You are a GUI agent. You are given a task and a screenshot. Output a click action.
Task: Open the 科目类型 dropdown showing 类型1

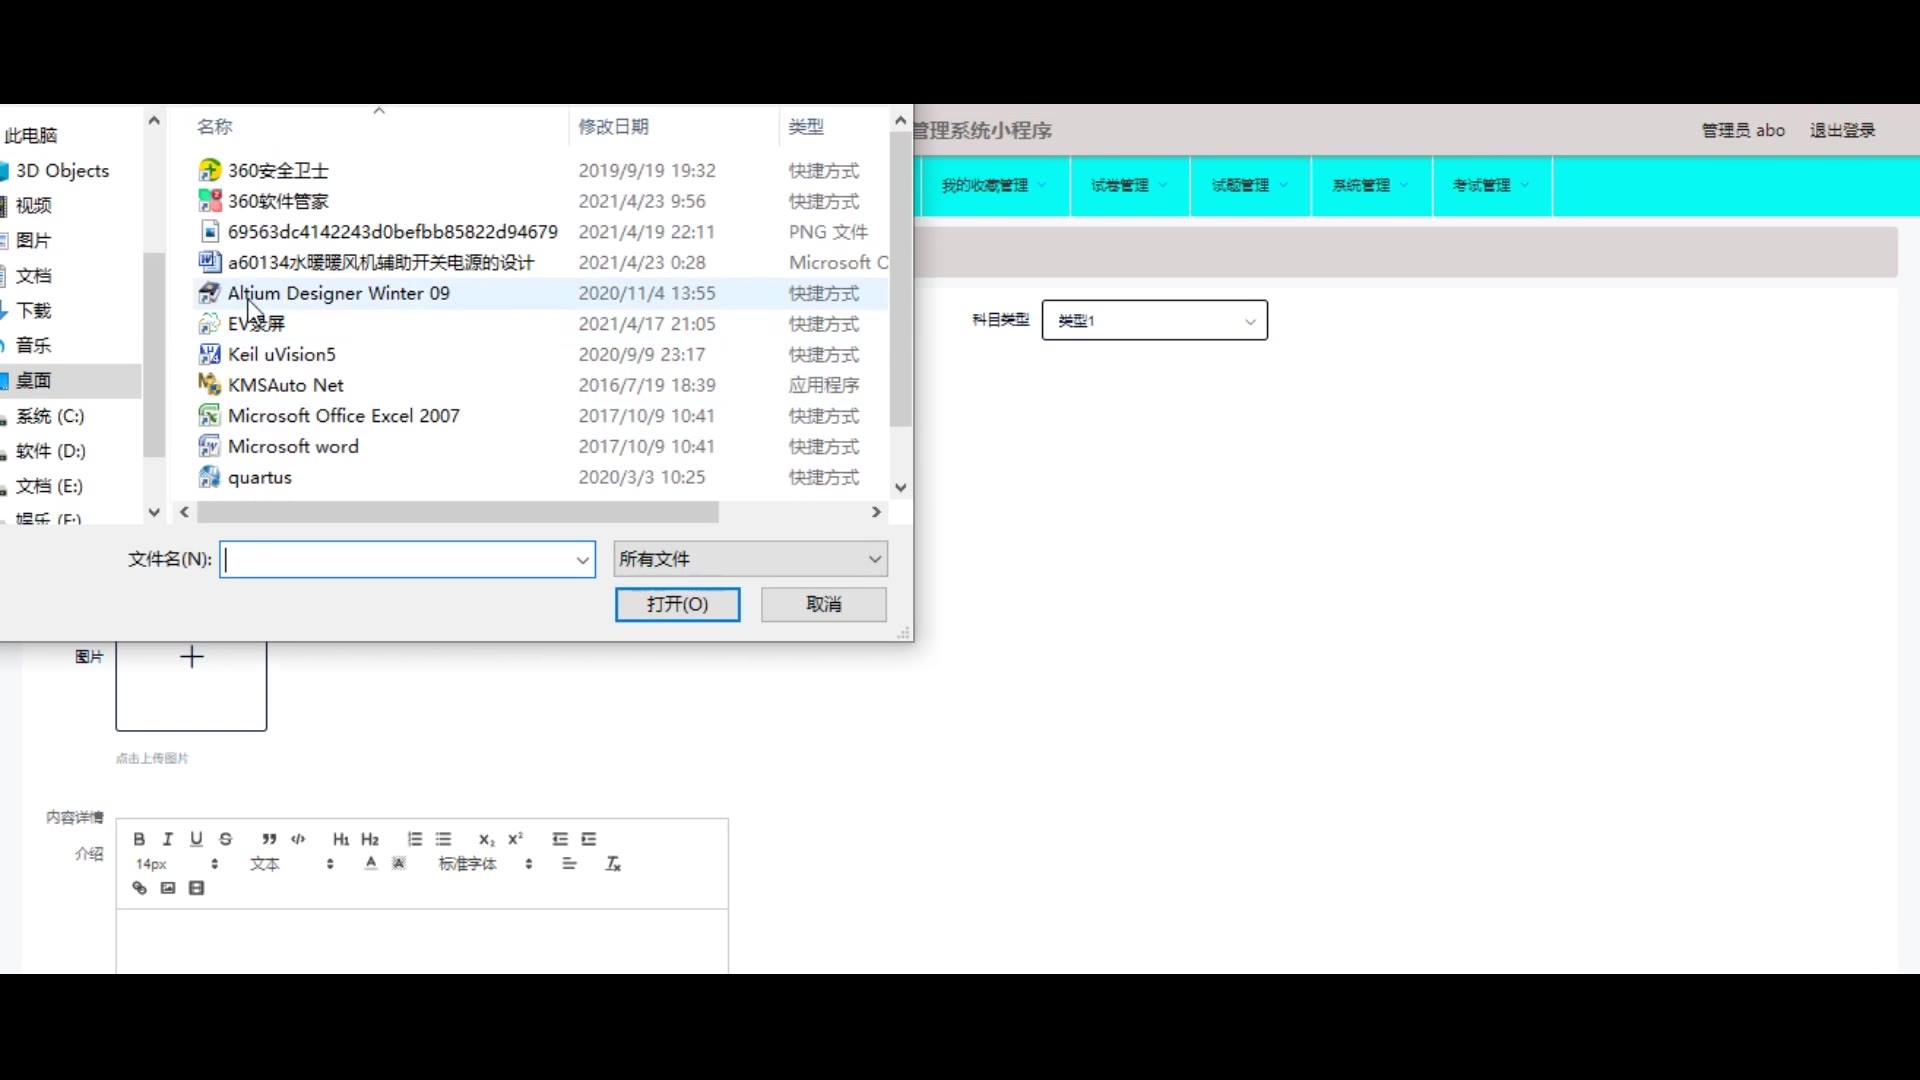[1155, 320]
